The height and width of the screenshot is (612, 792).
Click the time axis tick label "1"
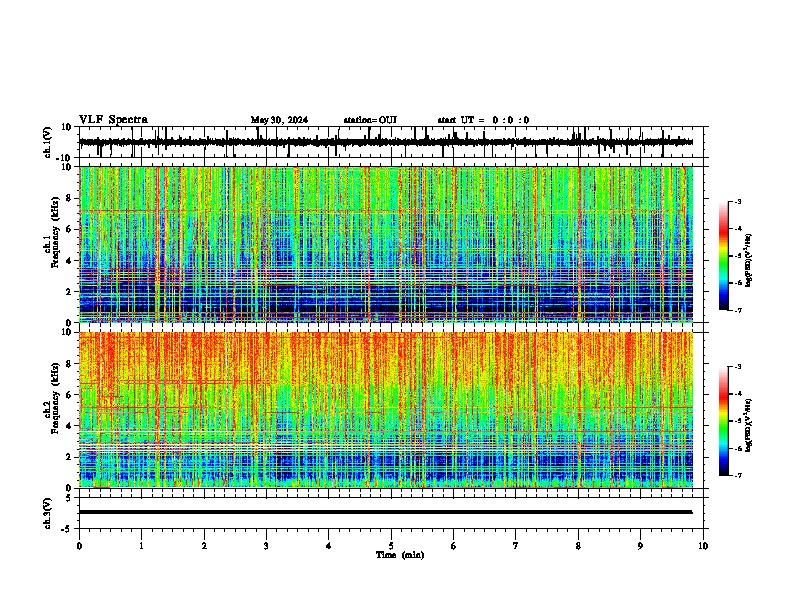(141, 546)
